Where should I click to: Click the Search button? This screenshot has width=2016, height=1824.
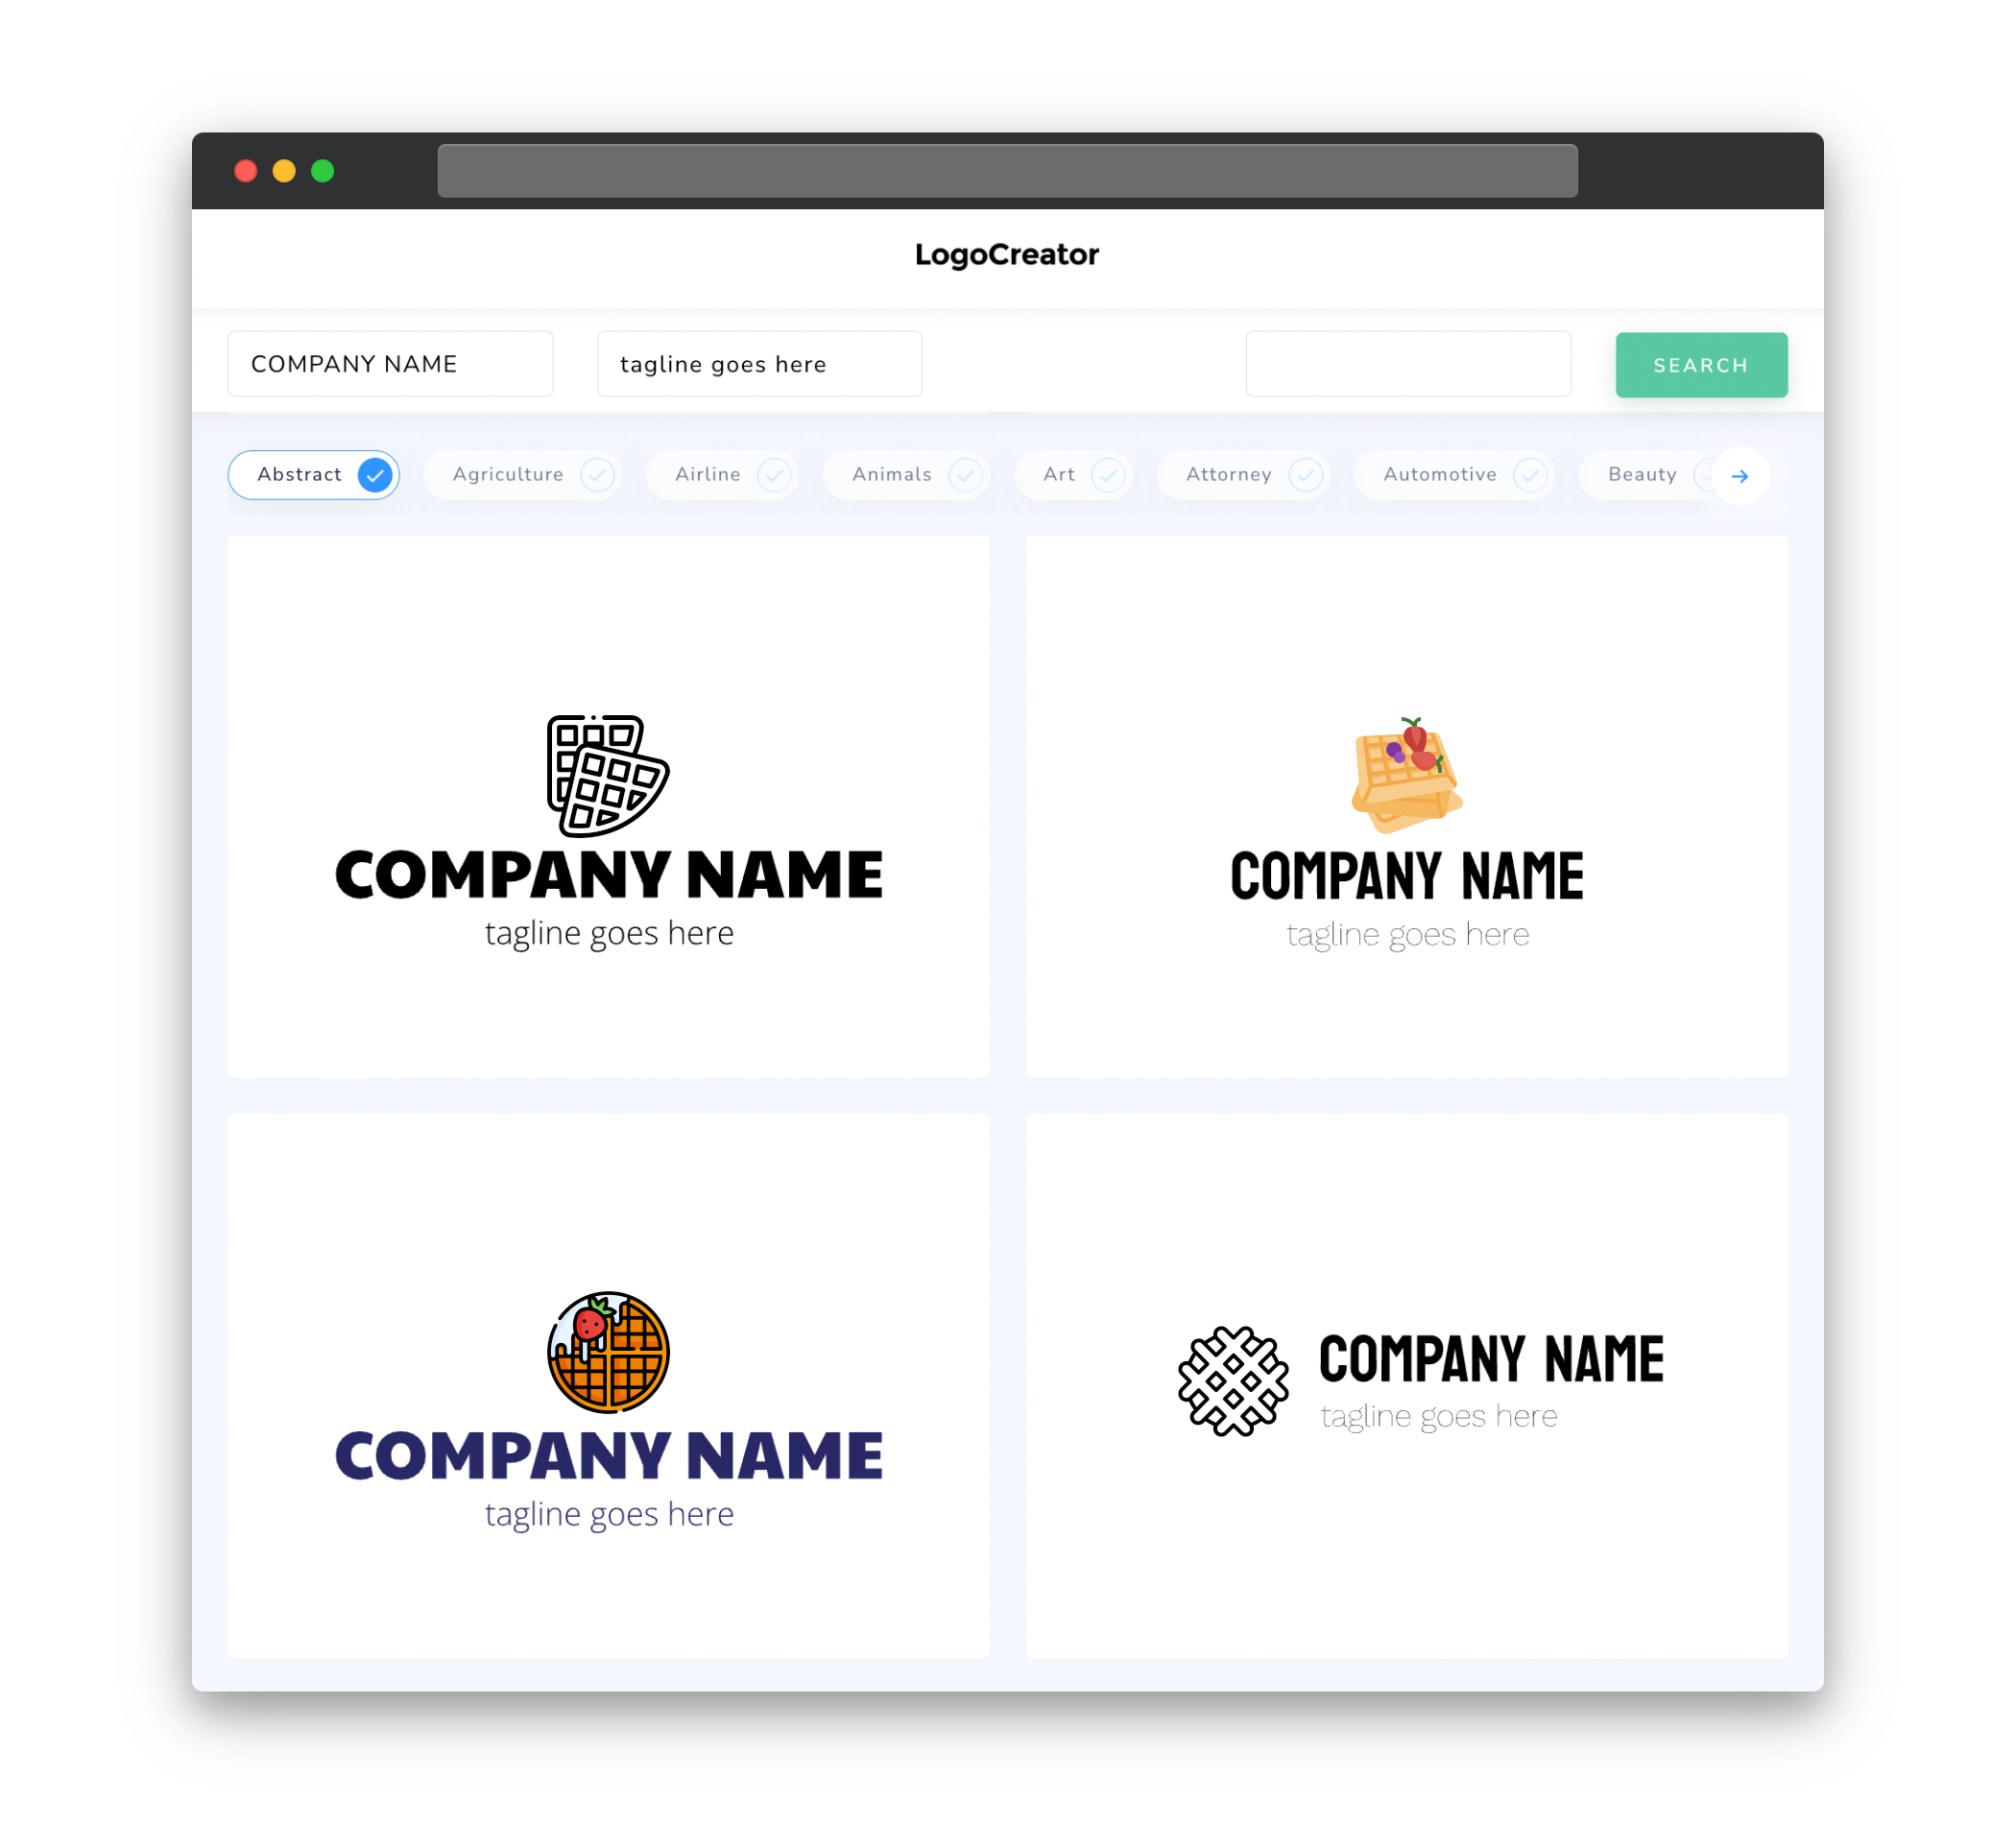[x=1700, y=364]
